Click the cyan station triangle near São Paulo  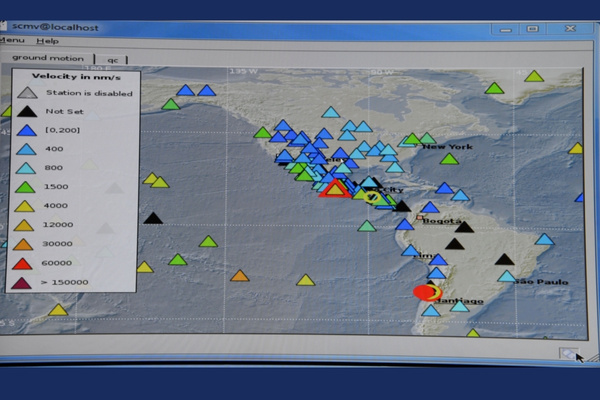point(507,276)
